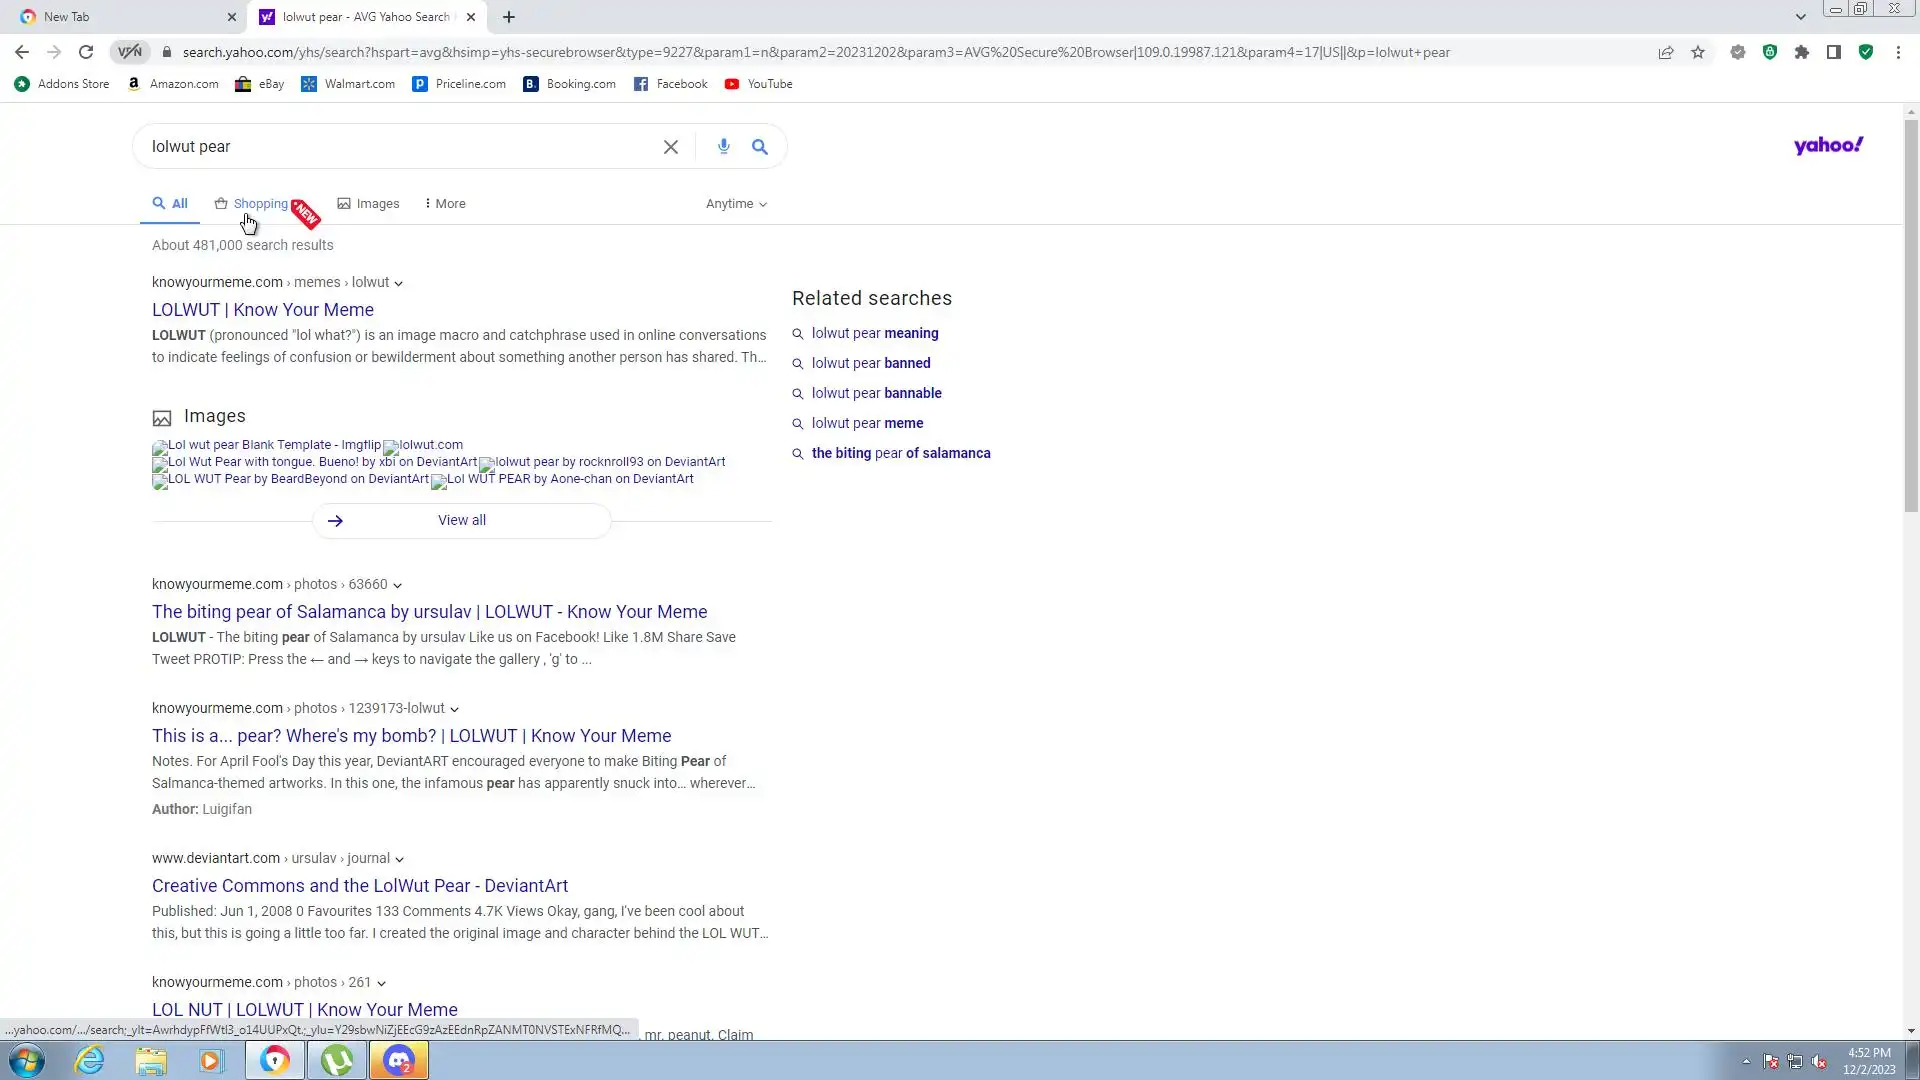Clear the search box with X icon
Image resolution: width=1920 pixels, height=1080 pixels.
pos(671,147)
